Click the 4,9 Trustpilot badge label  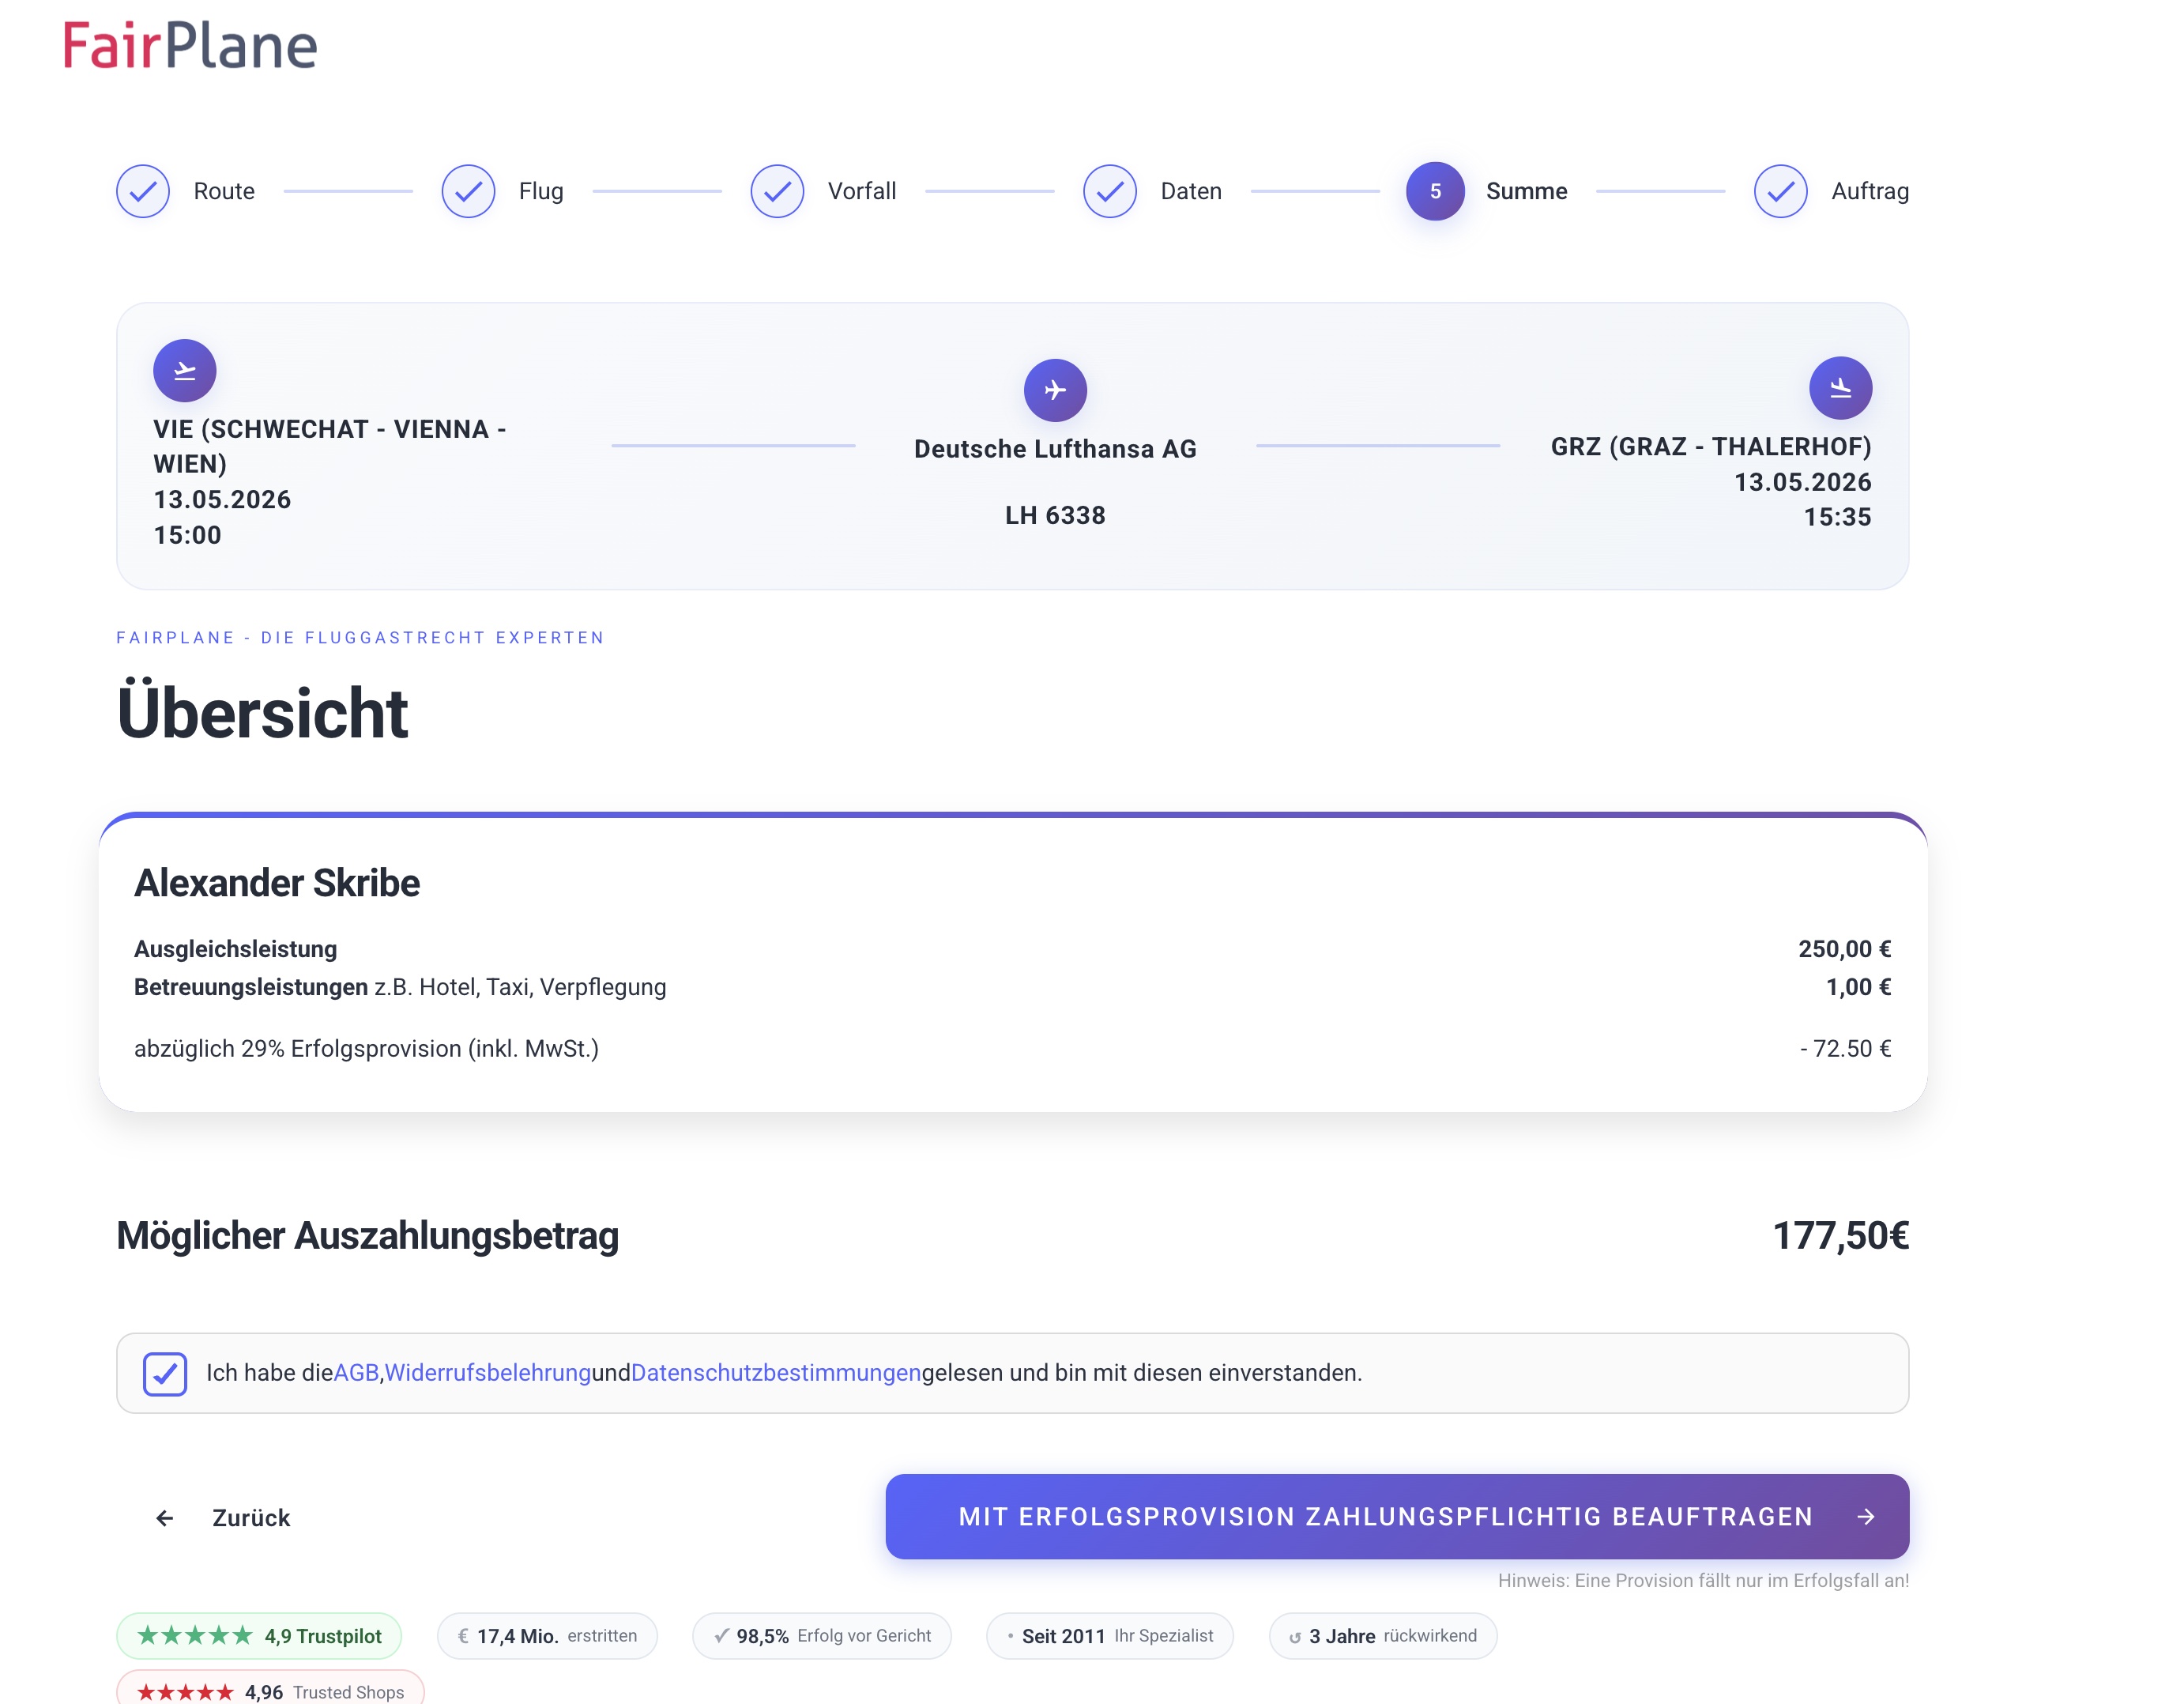pyautogui.click(x=323, y=1636)
